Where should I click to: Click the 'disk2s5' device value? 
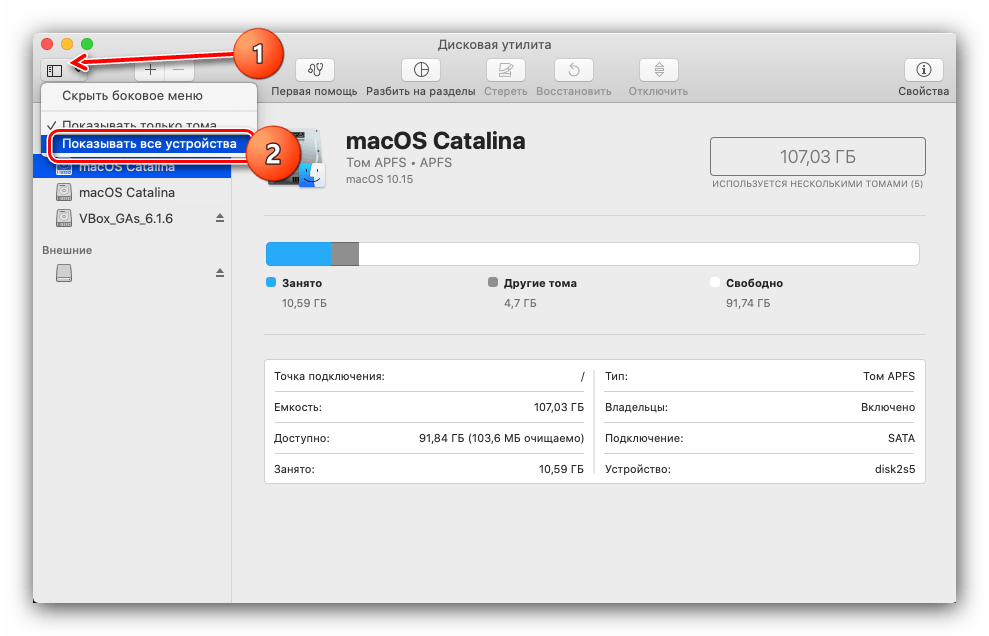(x=895, y=469)
